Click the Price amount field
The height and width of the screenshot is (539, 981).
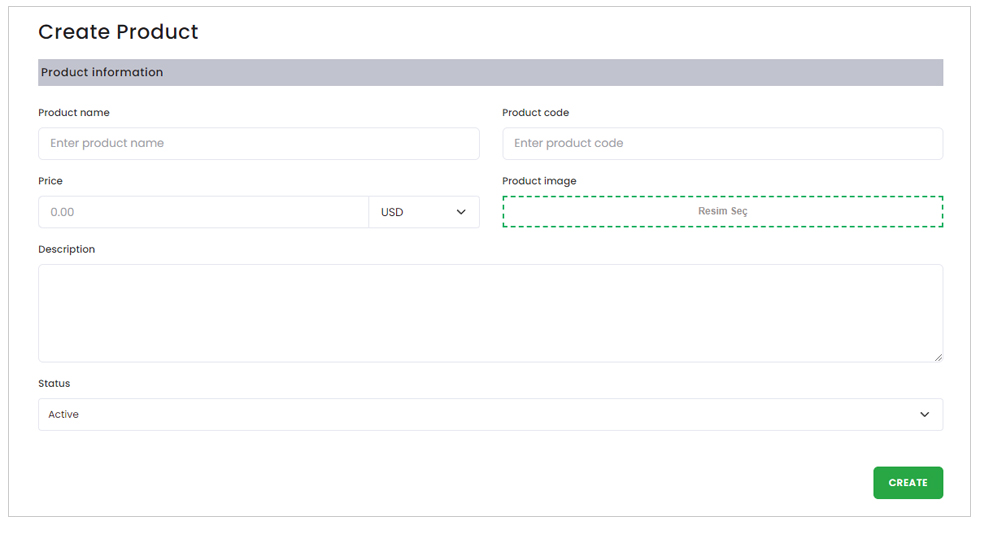tap(203, 212)
